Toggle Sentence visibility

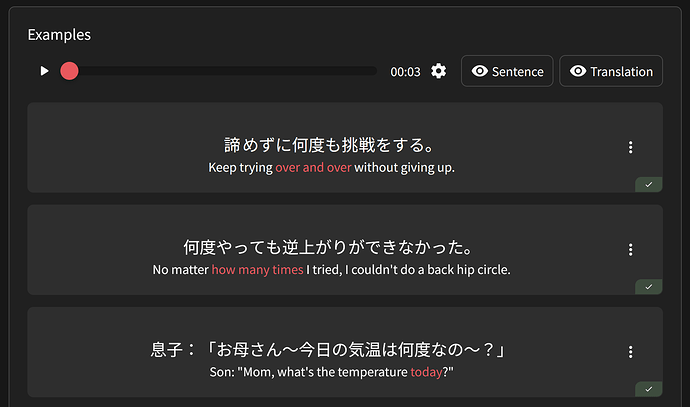coord(507,71)
